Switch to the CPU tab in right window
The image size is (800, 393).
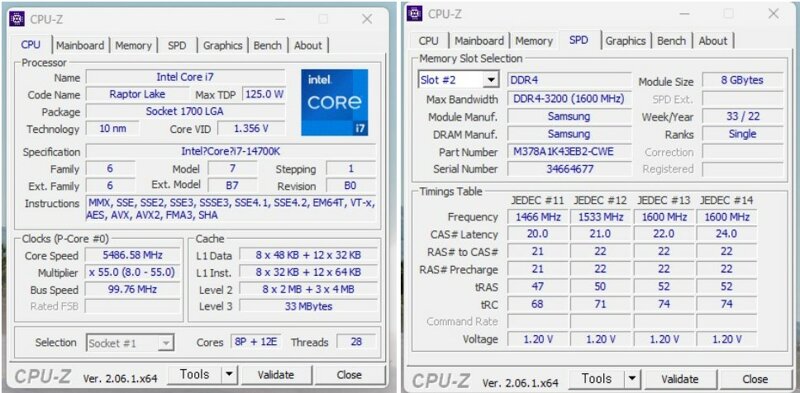pos(429,41)
